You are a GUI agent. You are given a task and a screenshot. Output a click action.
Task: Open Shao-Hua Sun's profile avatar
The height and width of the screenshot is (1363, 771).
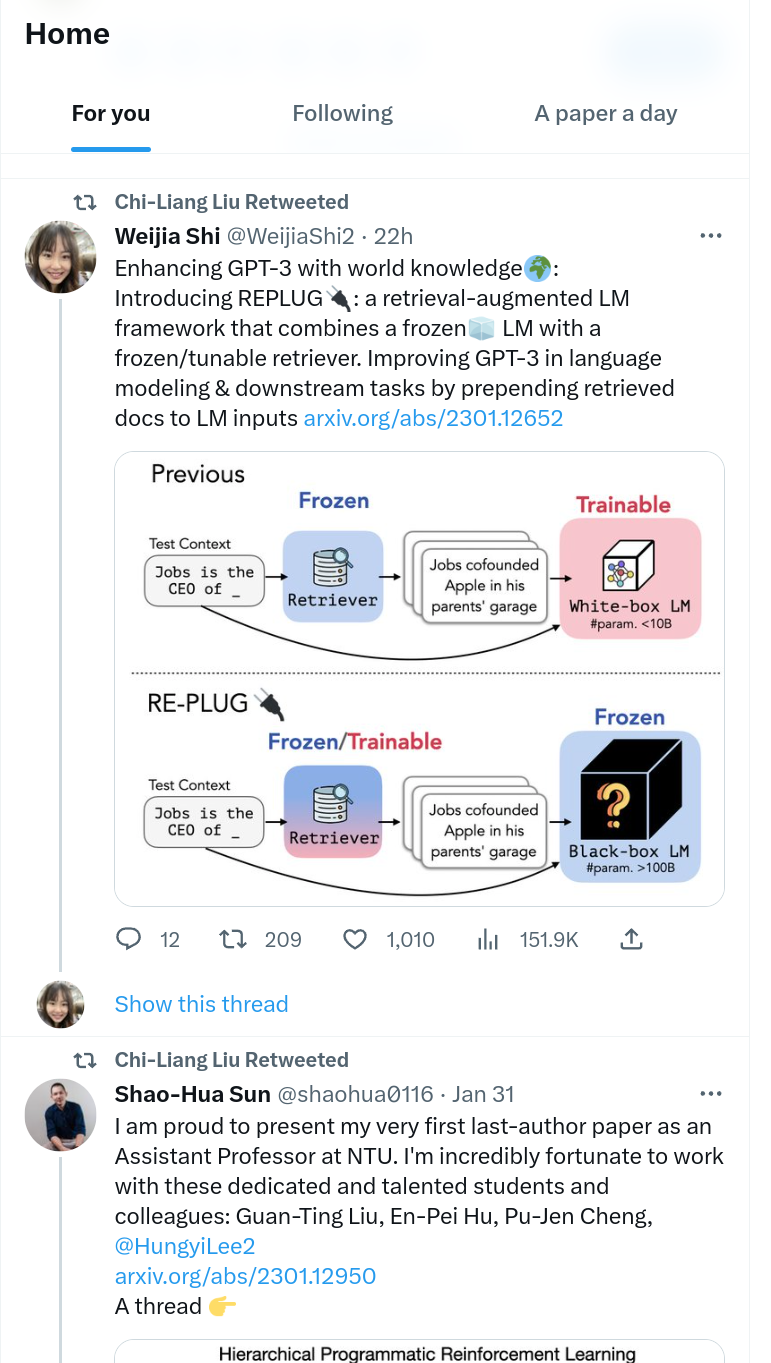(x=60, y=1115)
